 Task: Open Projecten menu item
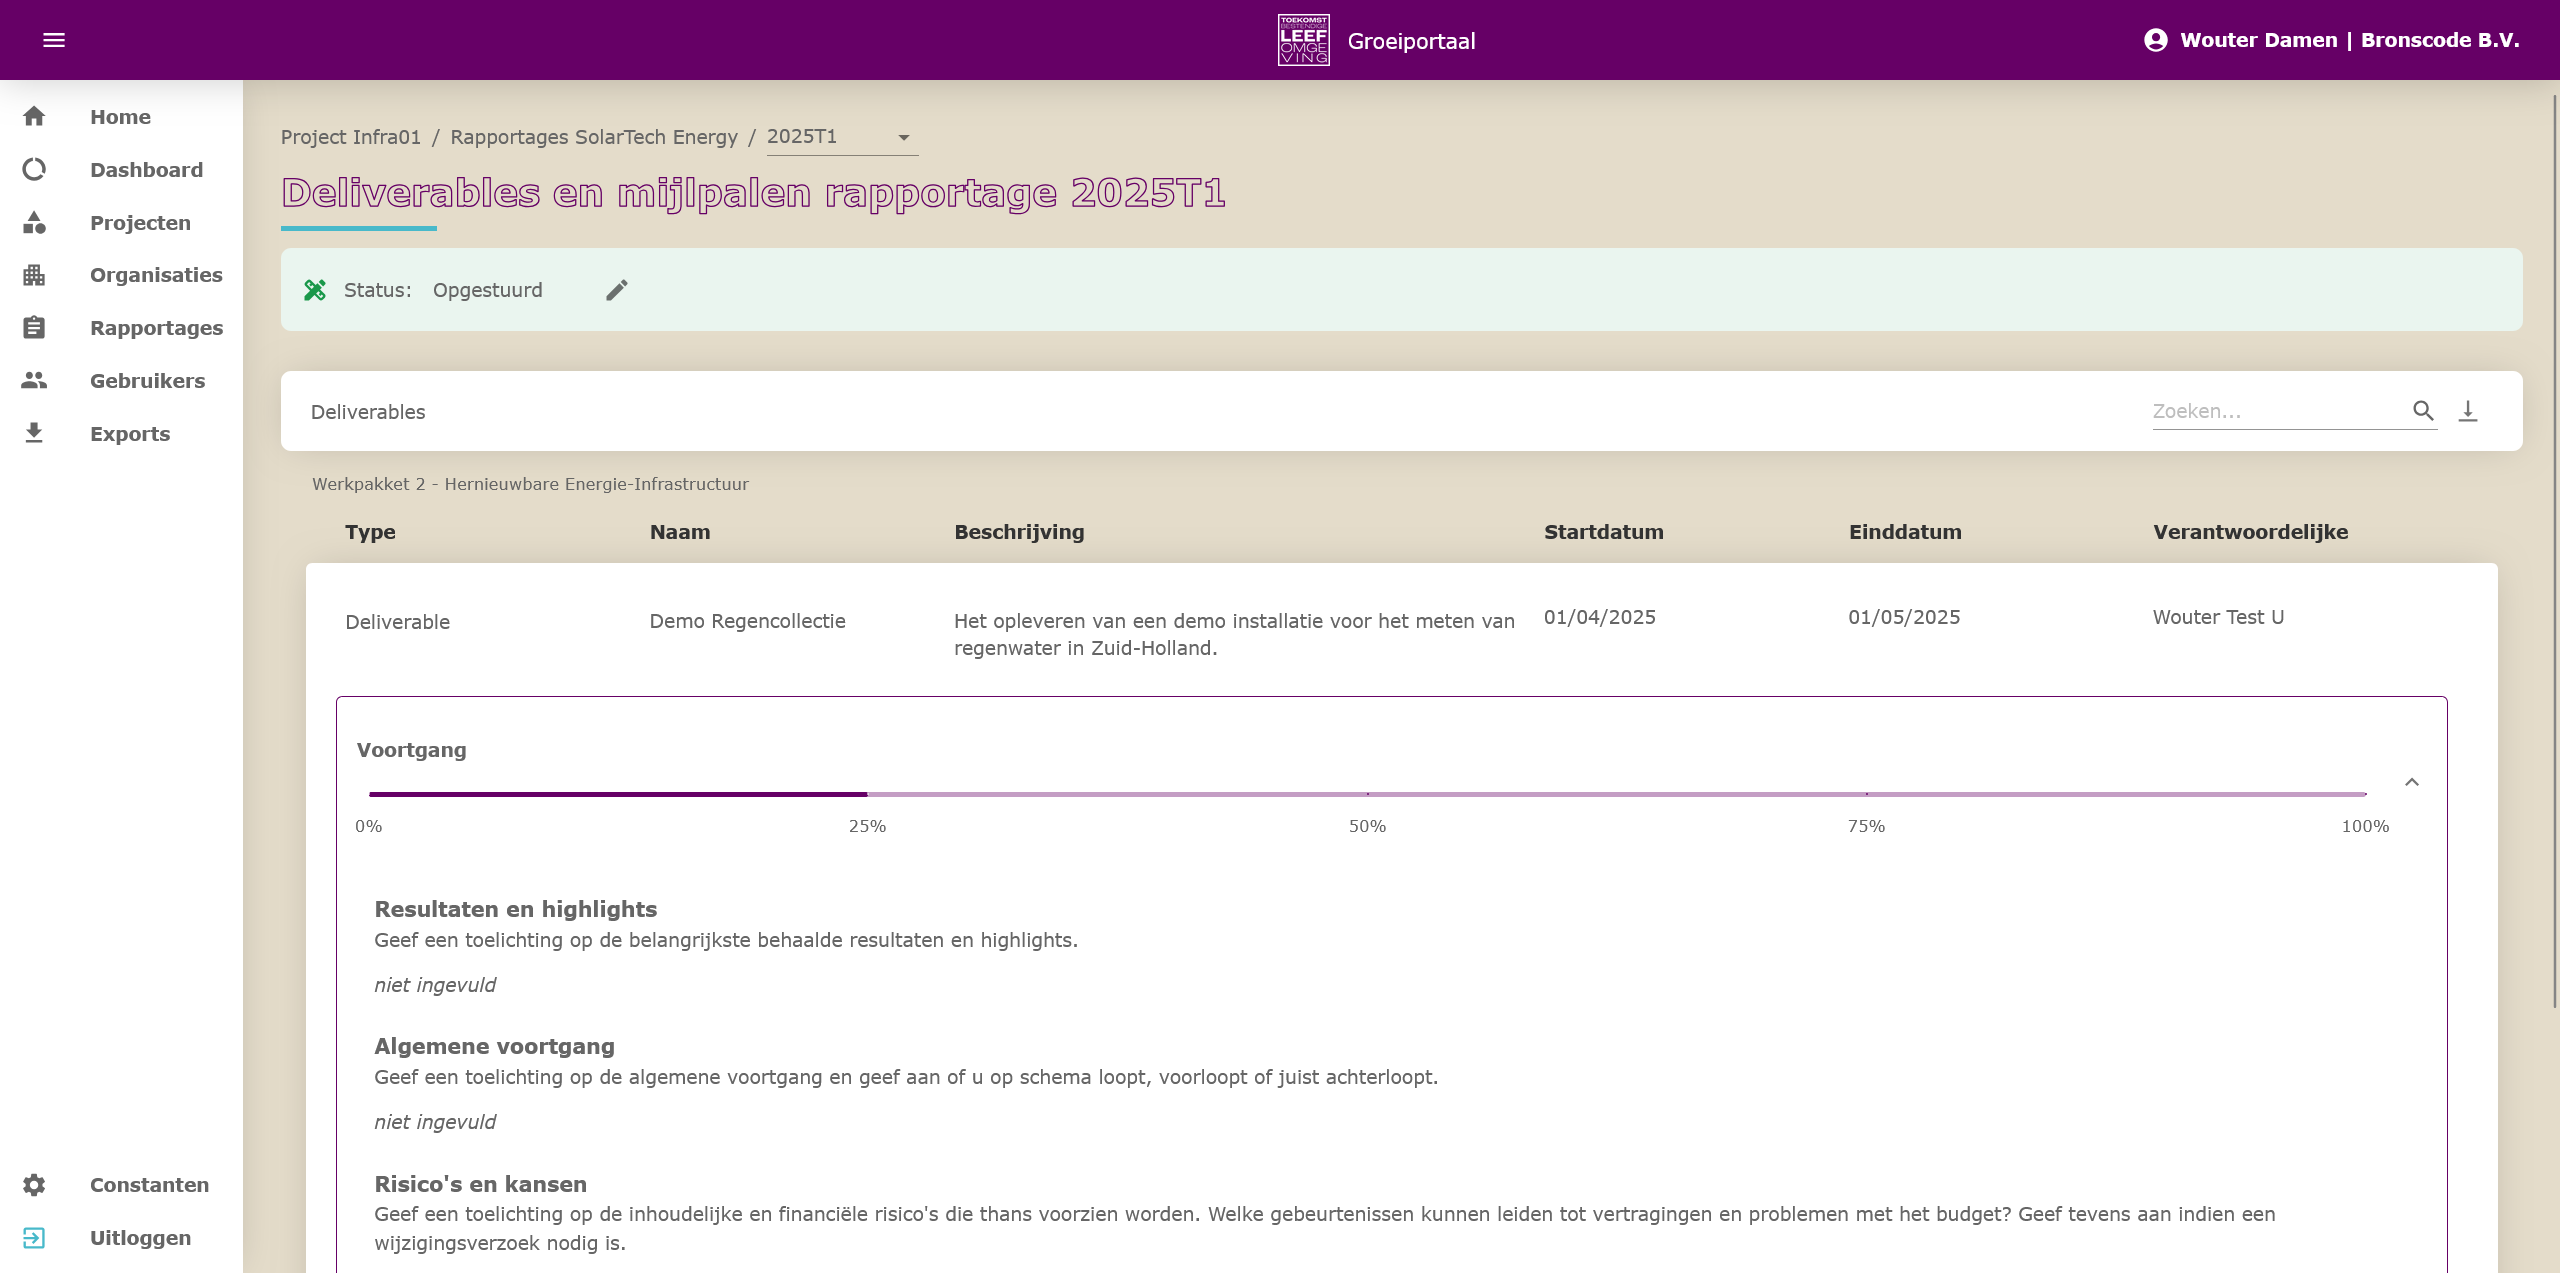click(x=140, y=223)
